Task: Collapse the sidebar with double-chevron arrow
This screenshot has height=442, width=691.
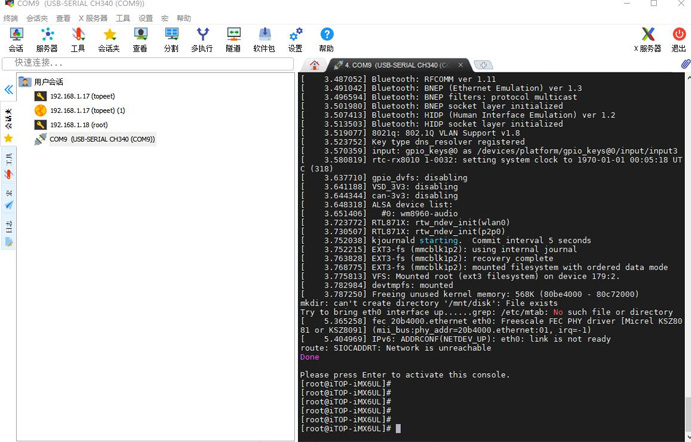Action: pos(8,90)
